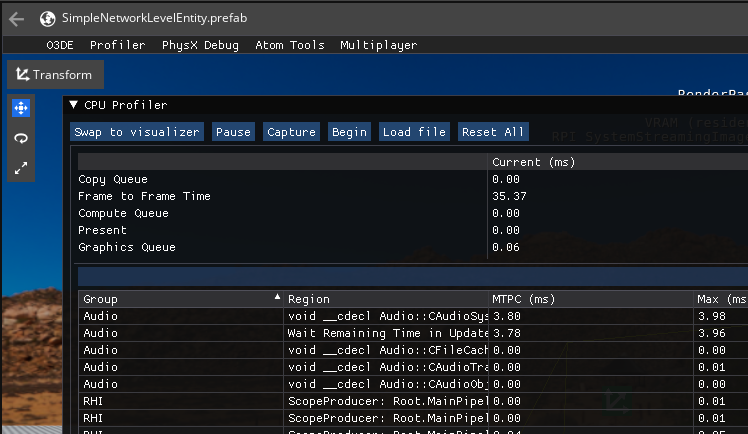Open the Transform mode button

pyautogui.click(x=55, y=75)
